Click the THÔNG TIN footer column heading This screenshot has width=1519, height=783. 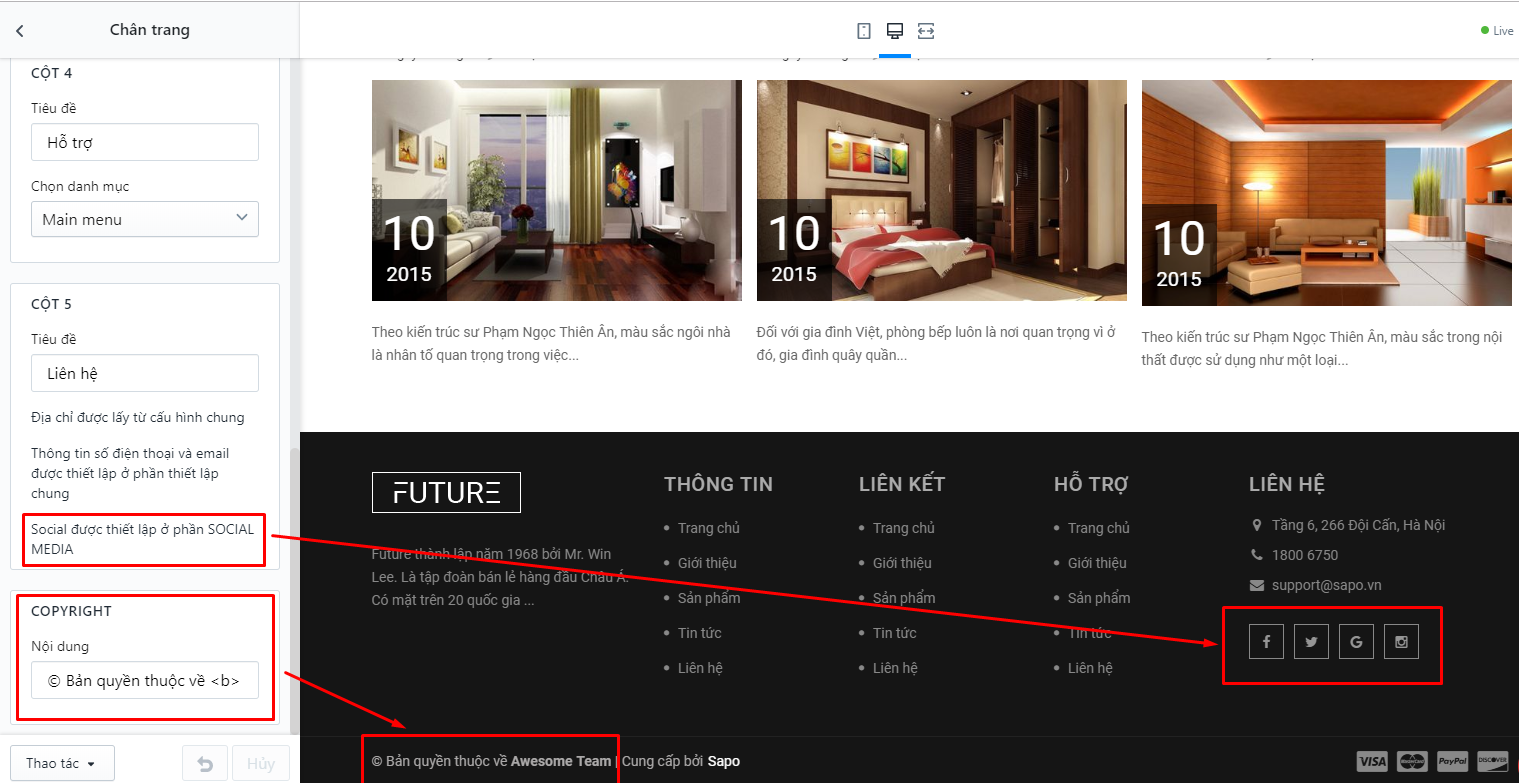[718, 484]
